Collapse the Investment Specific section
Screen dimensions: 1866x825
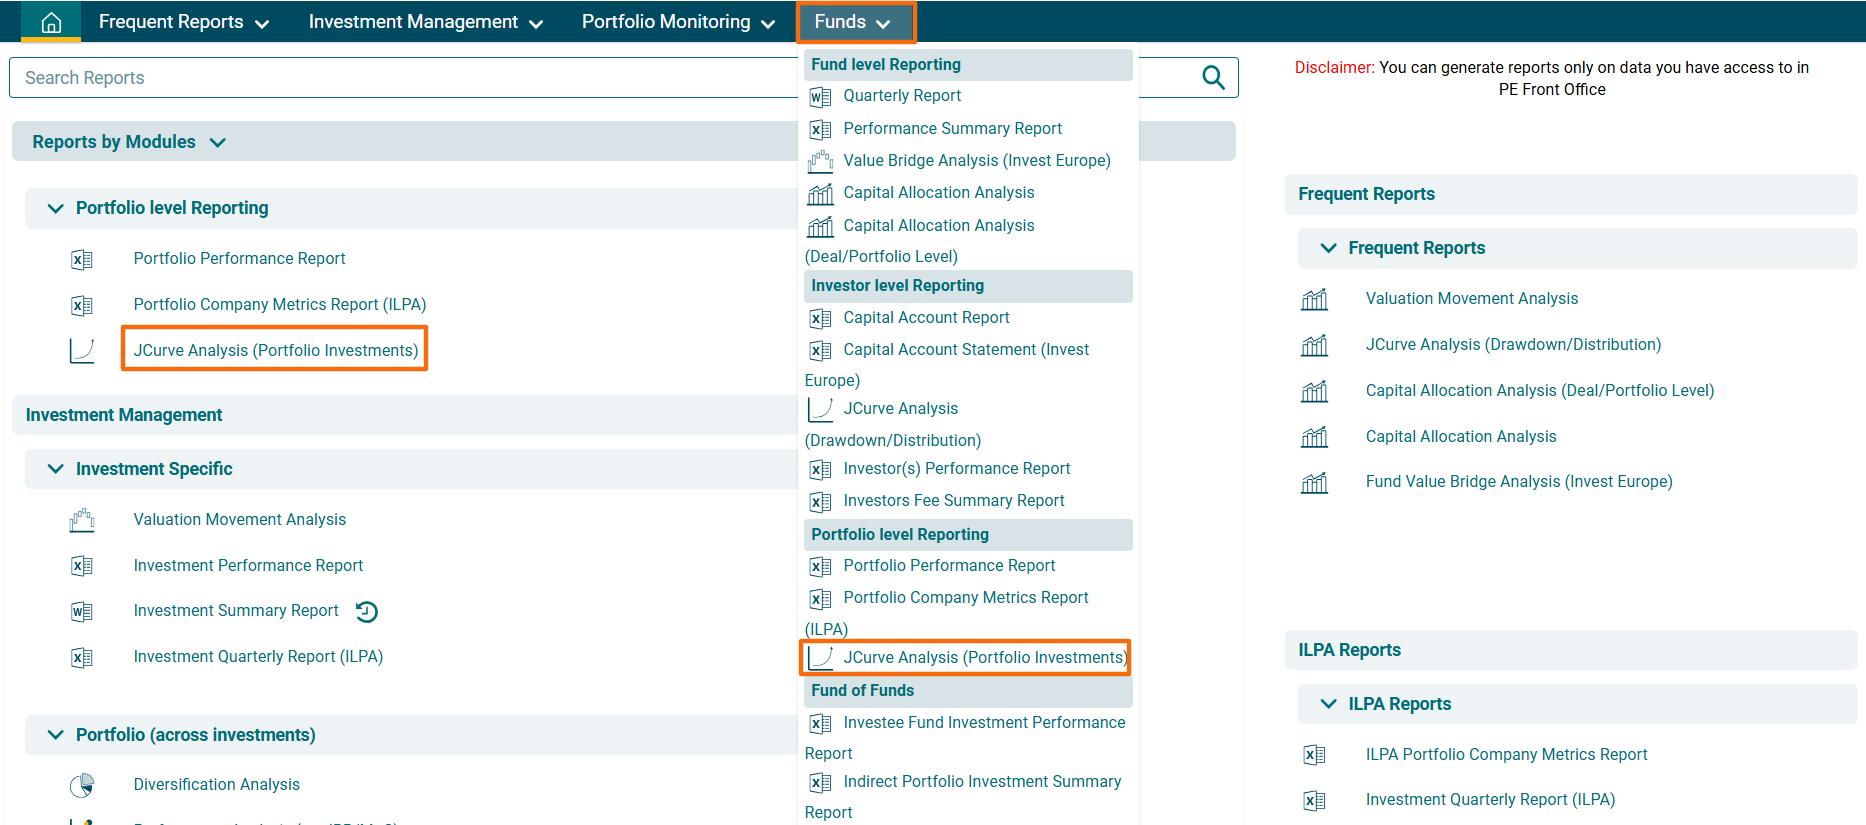(56, 469)
